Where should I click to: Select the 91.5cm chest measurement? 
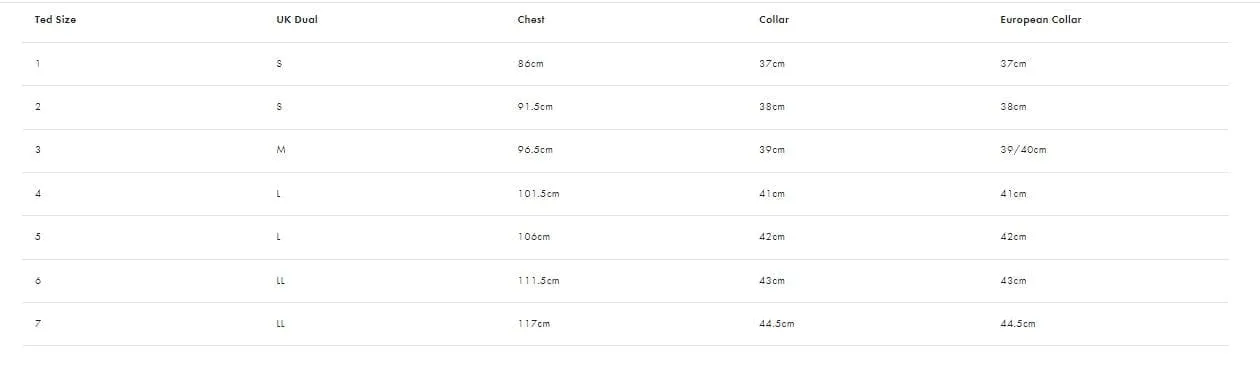pyautogui.click(x=535, y=107)
